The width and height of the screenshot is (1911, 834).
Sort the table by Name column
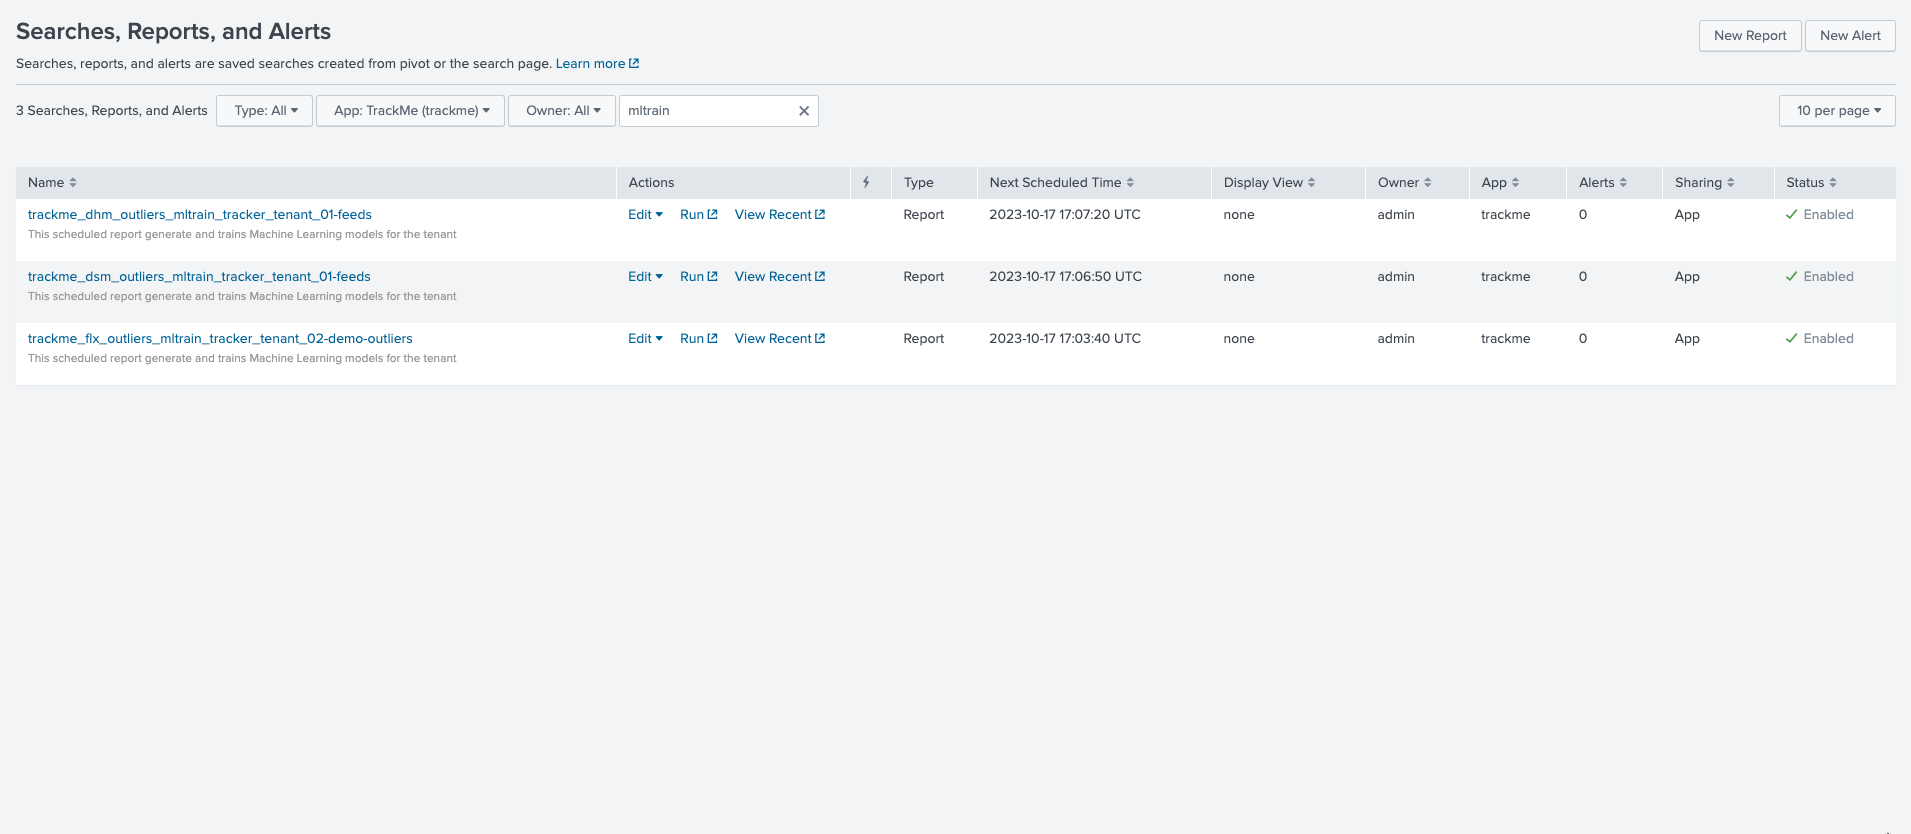(x=52, y=182)
